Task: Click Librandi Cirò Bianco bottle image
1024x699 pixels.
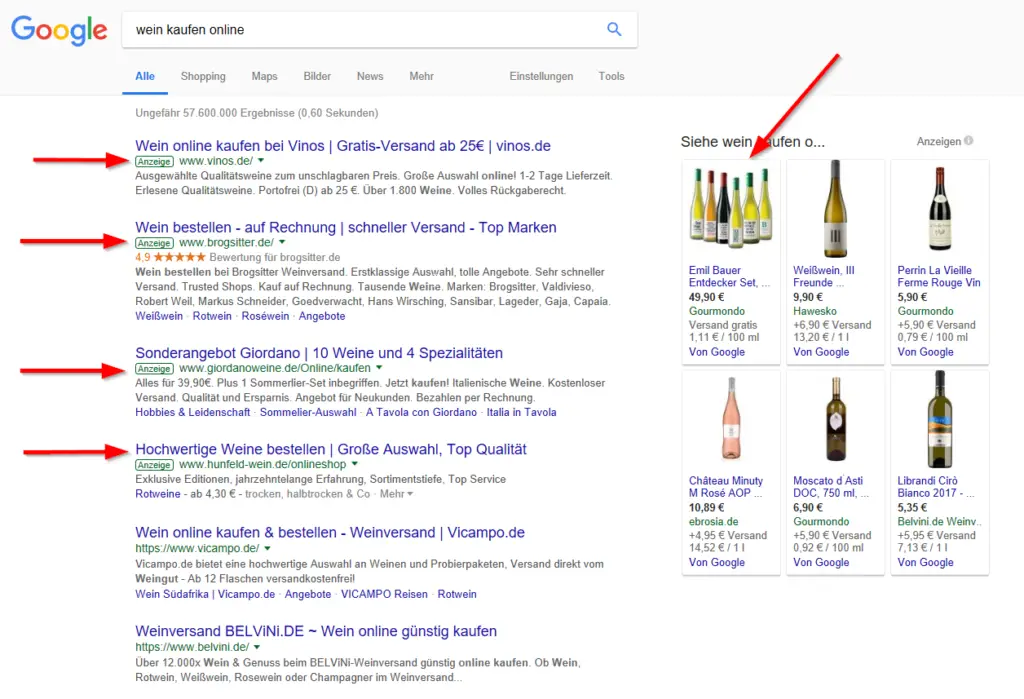Action: [940, 419]
